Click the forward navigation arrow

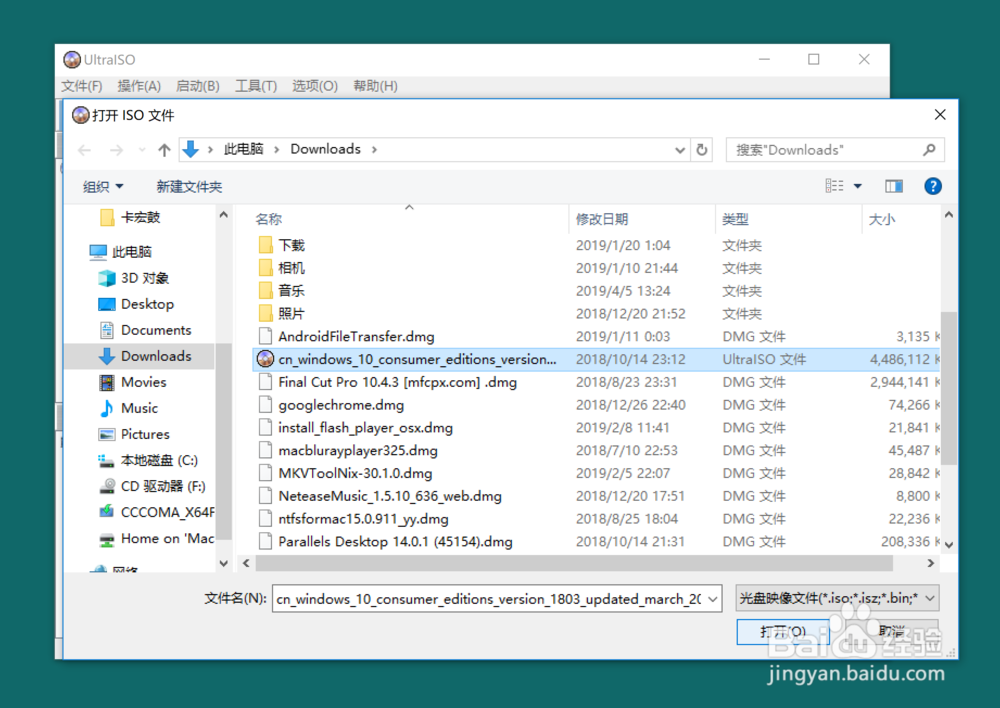pyautogui.click(x=116, y=150)
